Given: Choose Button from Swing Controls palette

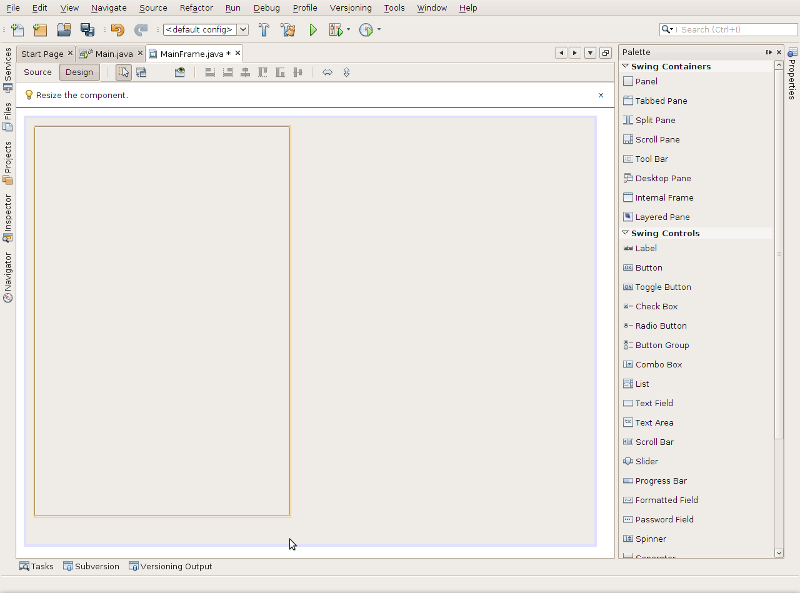Looking at the screenshot, I should (x=643, y=267).
